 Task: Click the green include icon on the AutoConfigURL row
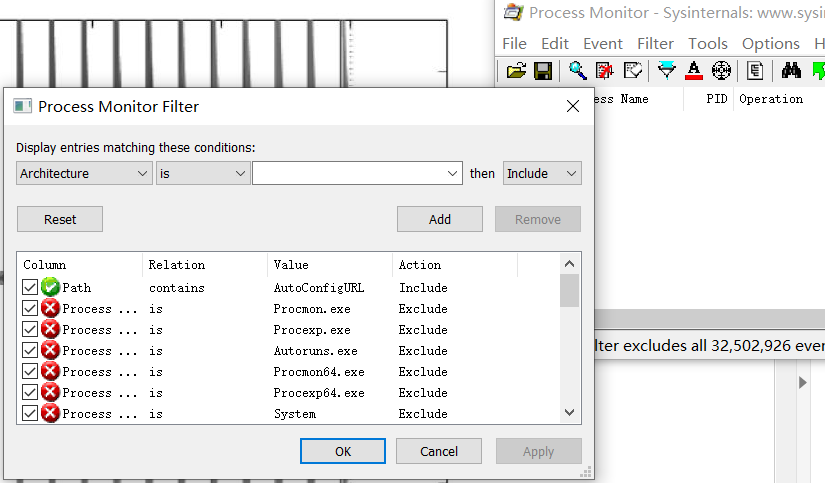(51, 287)
